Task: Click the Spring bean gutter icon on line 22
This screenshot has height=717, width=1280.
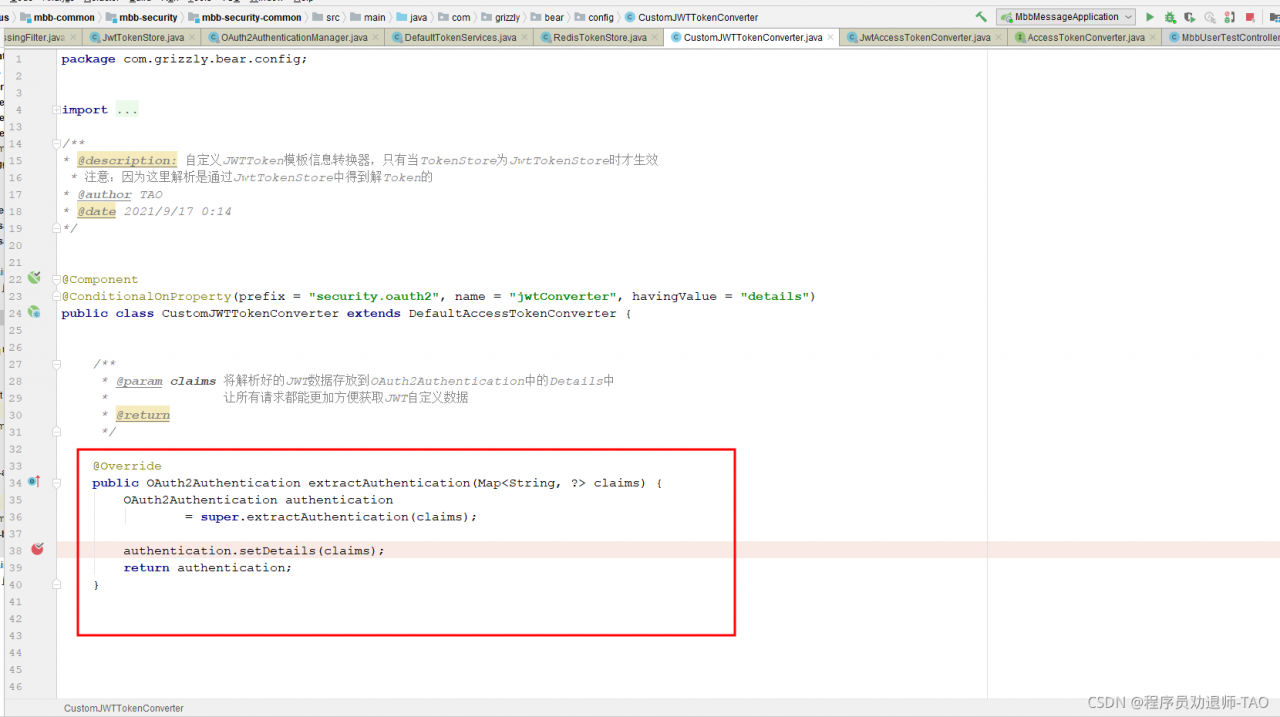Action: pos(34,278)
